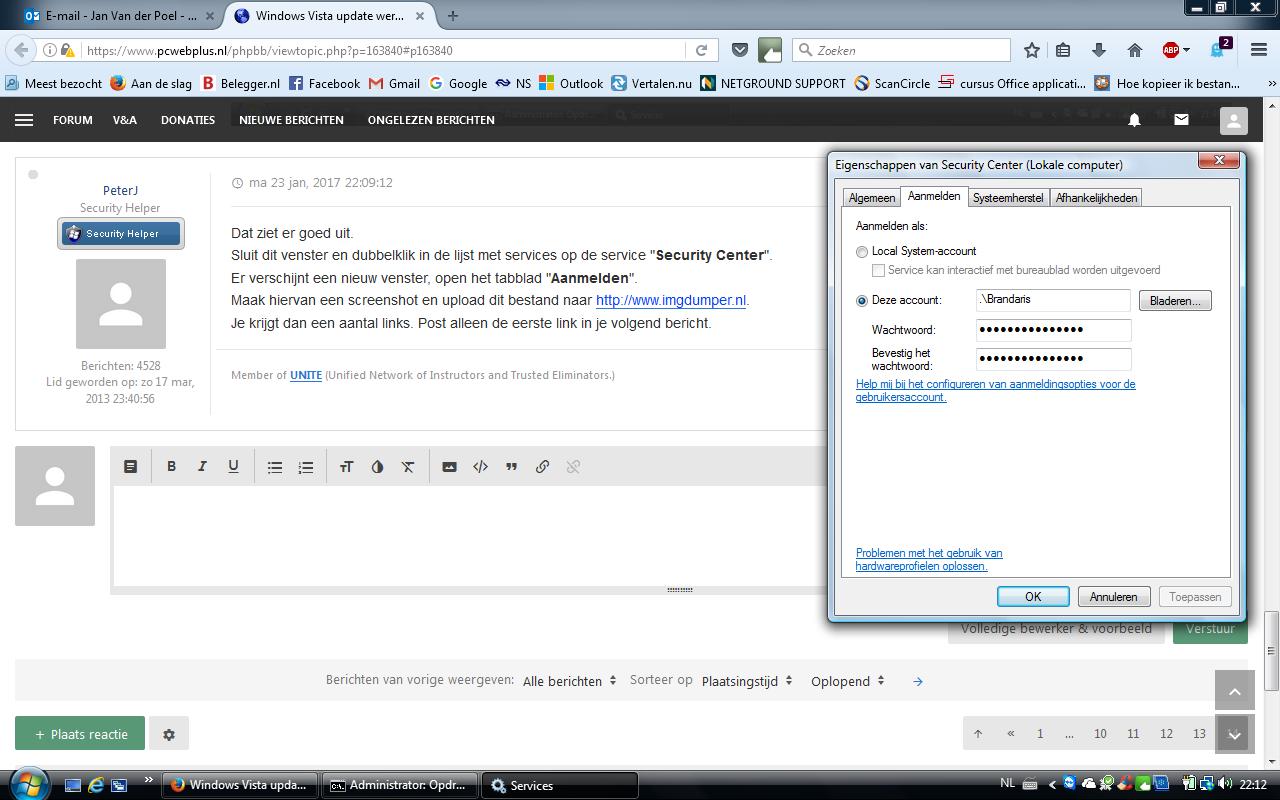Open private messages envelope icon
Screen dimensions: 1280x800
pos(1181,120)
